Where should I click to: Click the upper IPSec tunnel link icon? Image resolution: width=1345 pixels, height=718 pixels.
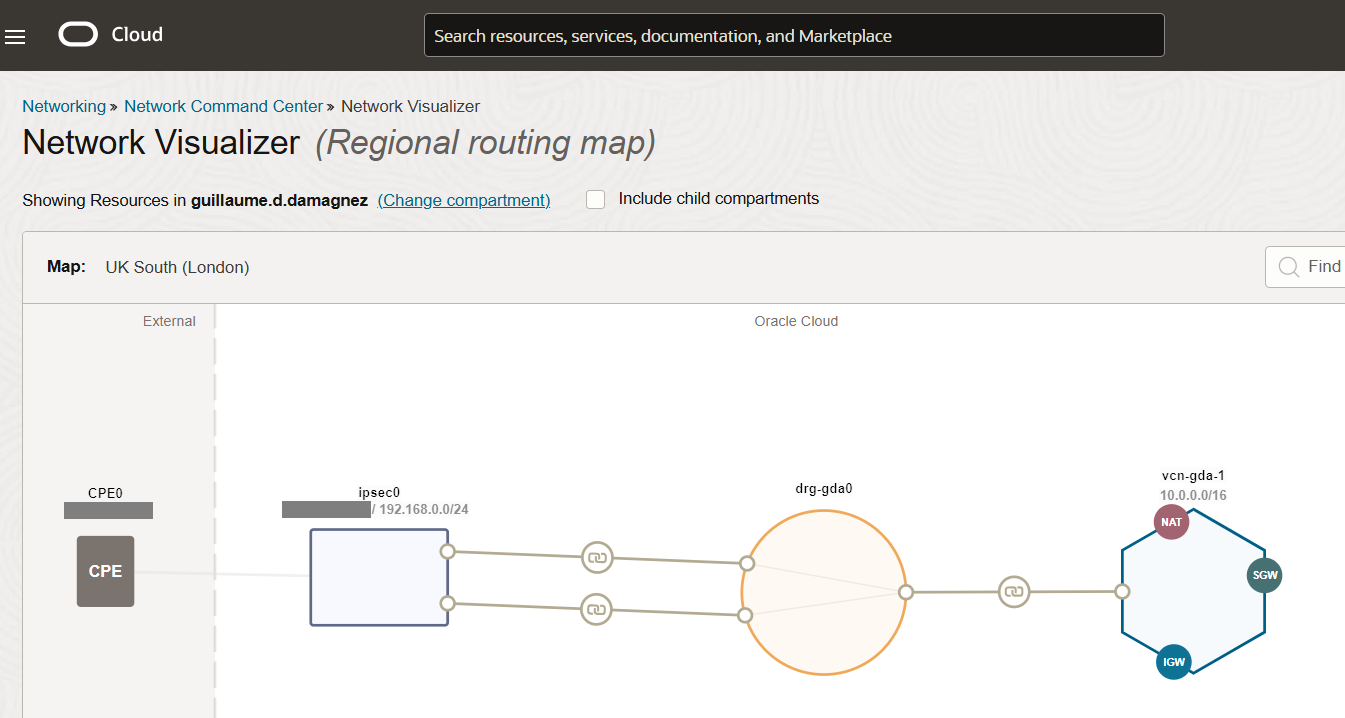point(597,557)
